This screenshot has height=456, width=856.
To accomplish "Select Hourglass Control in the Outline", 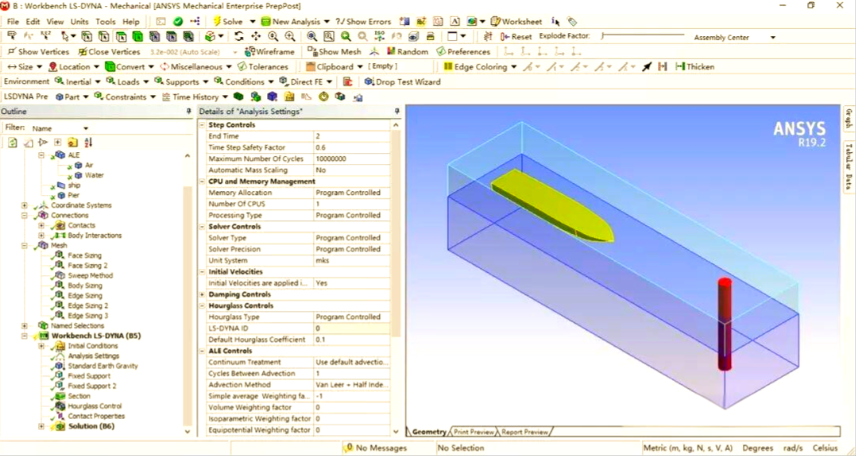I will click(94, 406).
